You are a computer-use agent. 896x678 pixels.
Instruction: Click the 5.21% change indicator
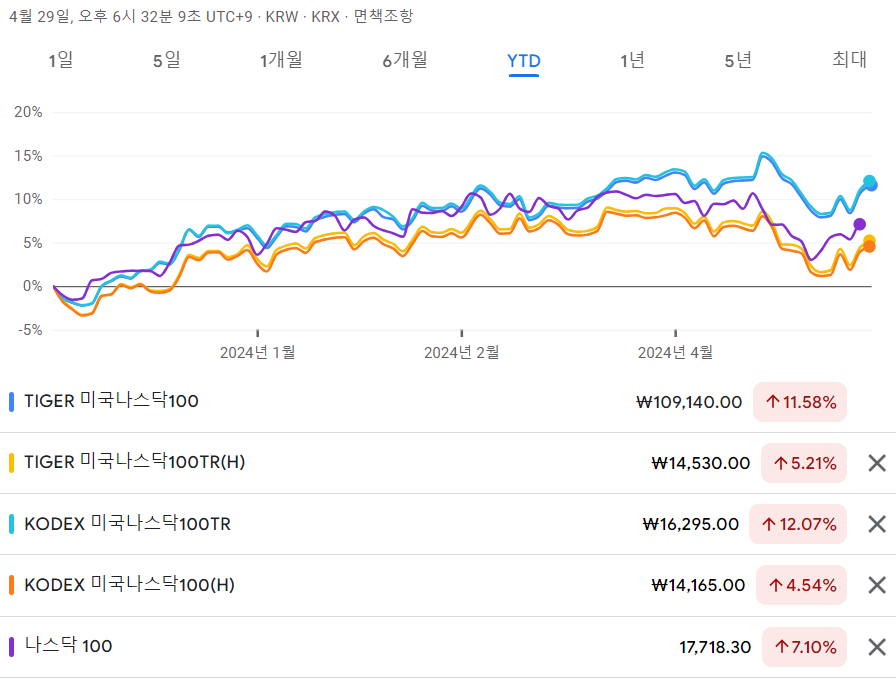coord(803,463)
